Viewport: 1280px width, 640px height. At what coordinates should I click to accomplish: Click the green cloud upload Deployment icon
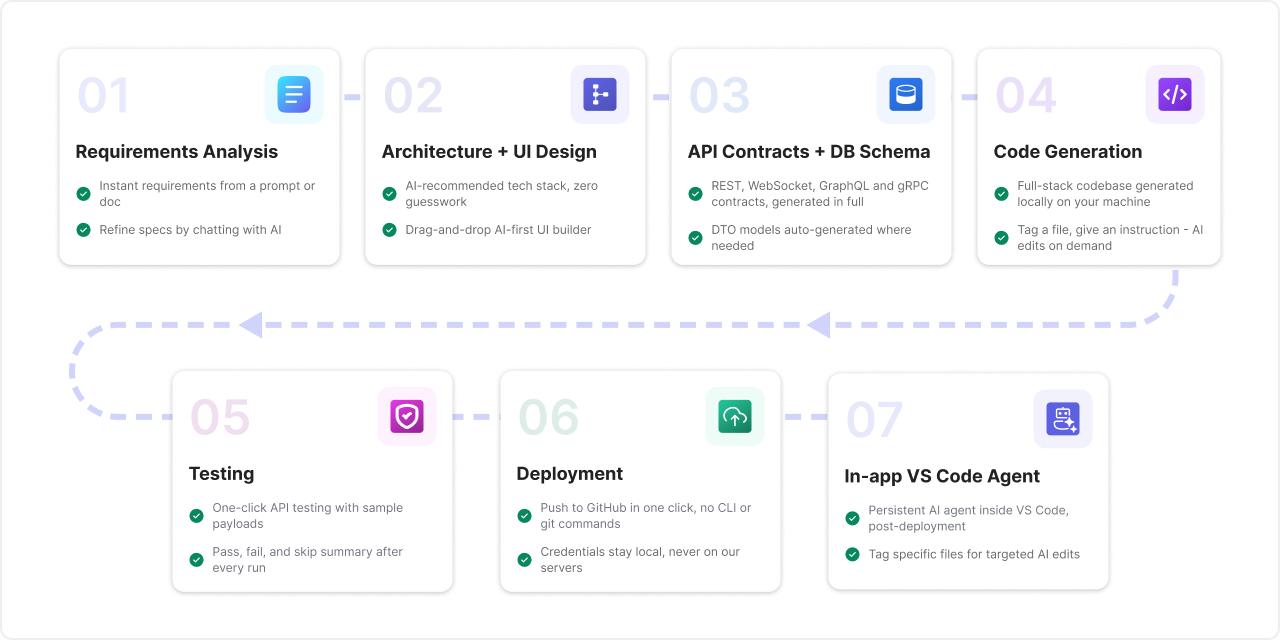pos(735,416)
